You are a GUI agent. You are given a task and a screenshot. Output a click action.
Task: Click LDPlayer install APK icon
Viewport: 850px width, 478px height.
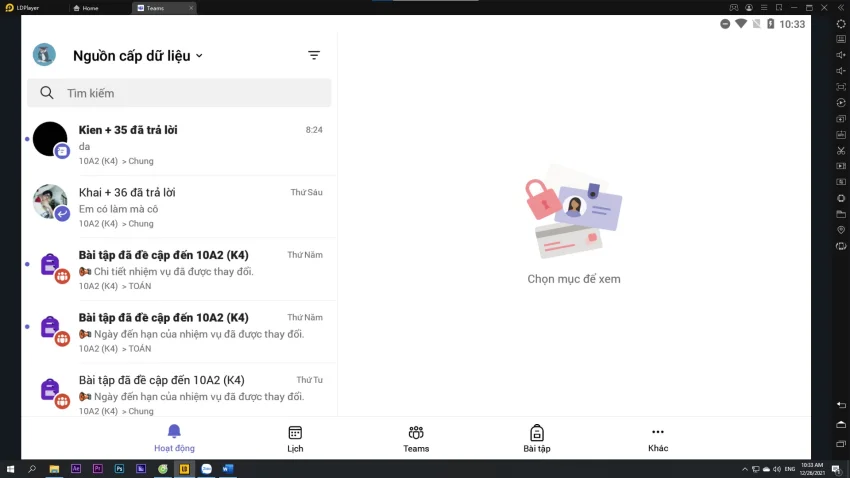click(841, 134)
